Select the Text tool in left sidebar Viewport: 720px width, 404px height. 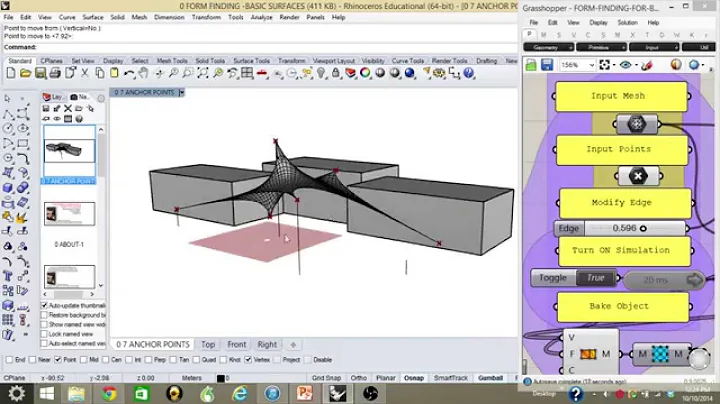click(8, 275)
